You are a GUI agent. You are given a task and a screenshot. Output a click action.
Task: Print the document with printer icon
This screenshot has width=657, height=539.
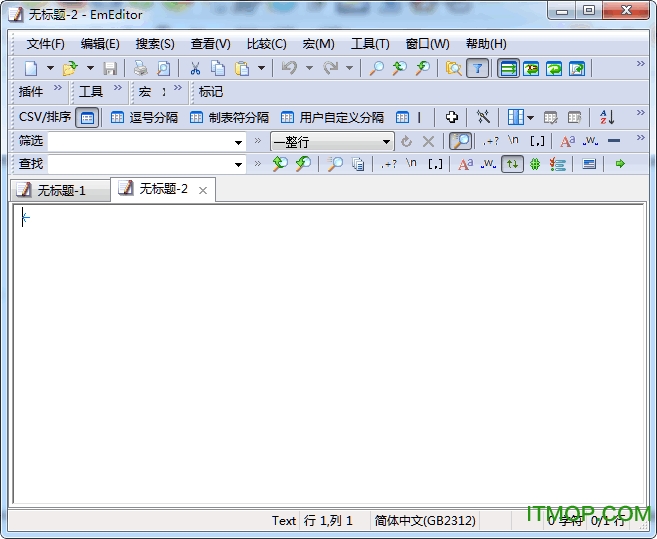[x=140, y=68]
